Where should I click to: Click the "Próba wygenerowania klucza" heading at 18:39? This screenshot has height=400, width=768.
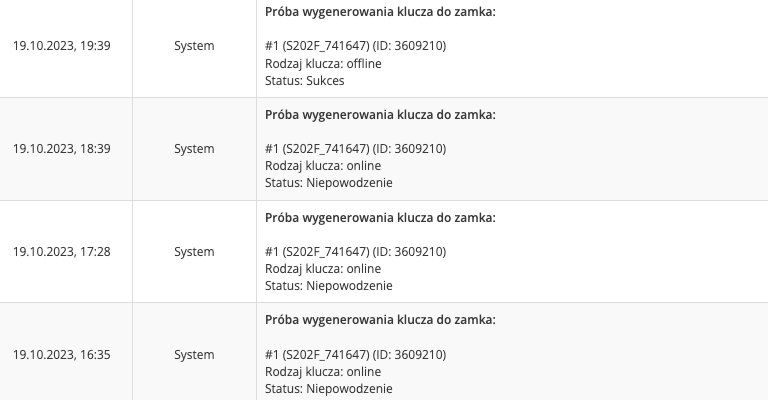click(380, 115)
